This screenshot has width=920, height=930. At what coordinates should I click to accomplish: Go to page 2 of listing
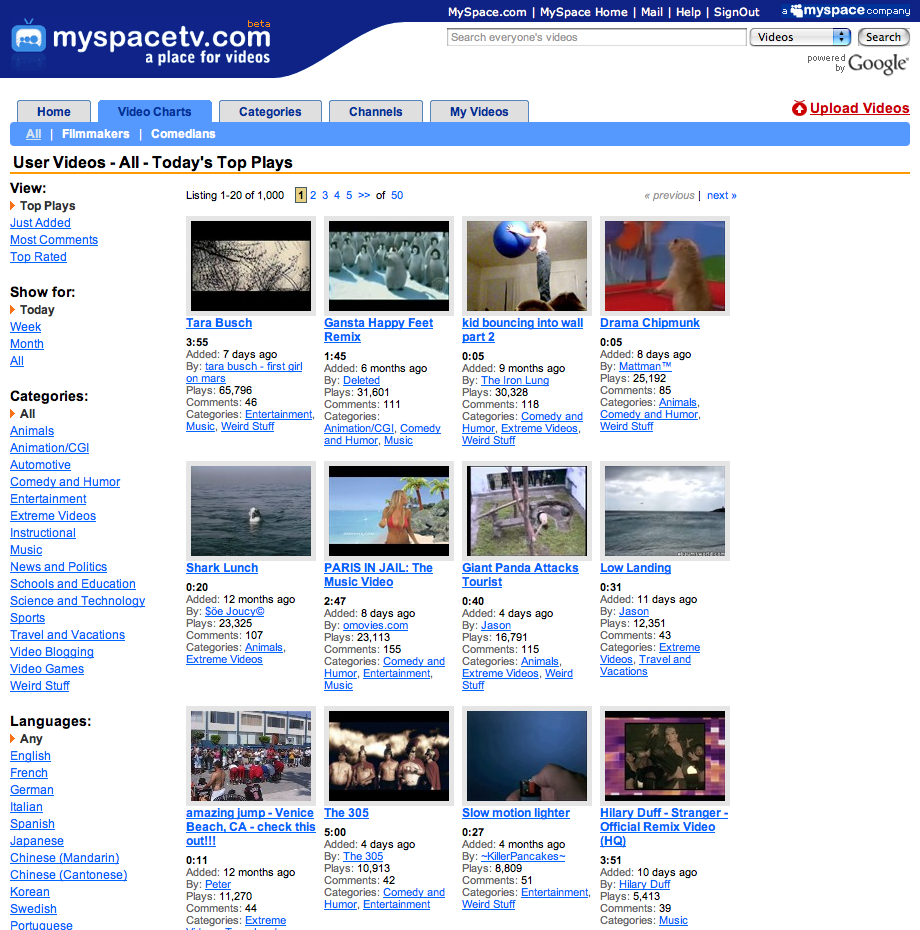313,195
